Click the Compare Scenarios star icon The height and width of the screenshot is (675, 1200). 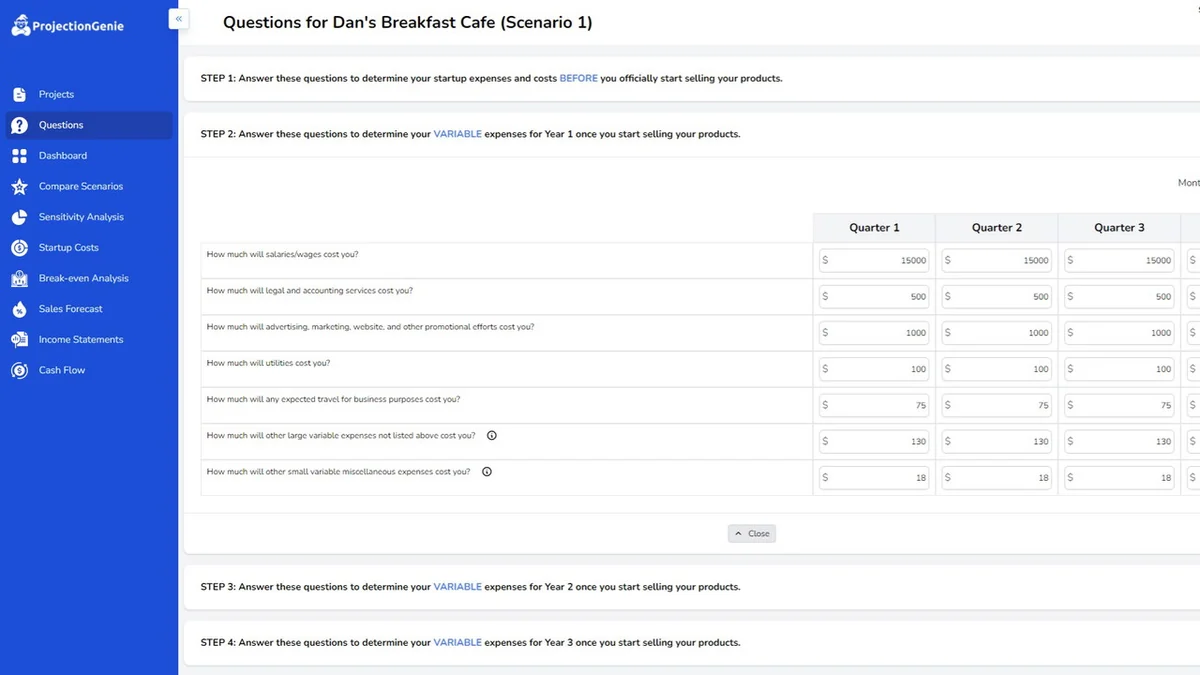click(x=19, y=186)
